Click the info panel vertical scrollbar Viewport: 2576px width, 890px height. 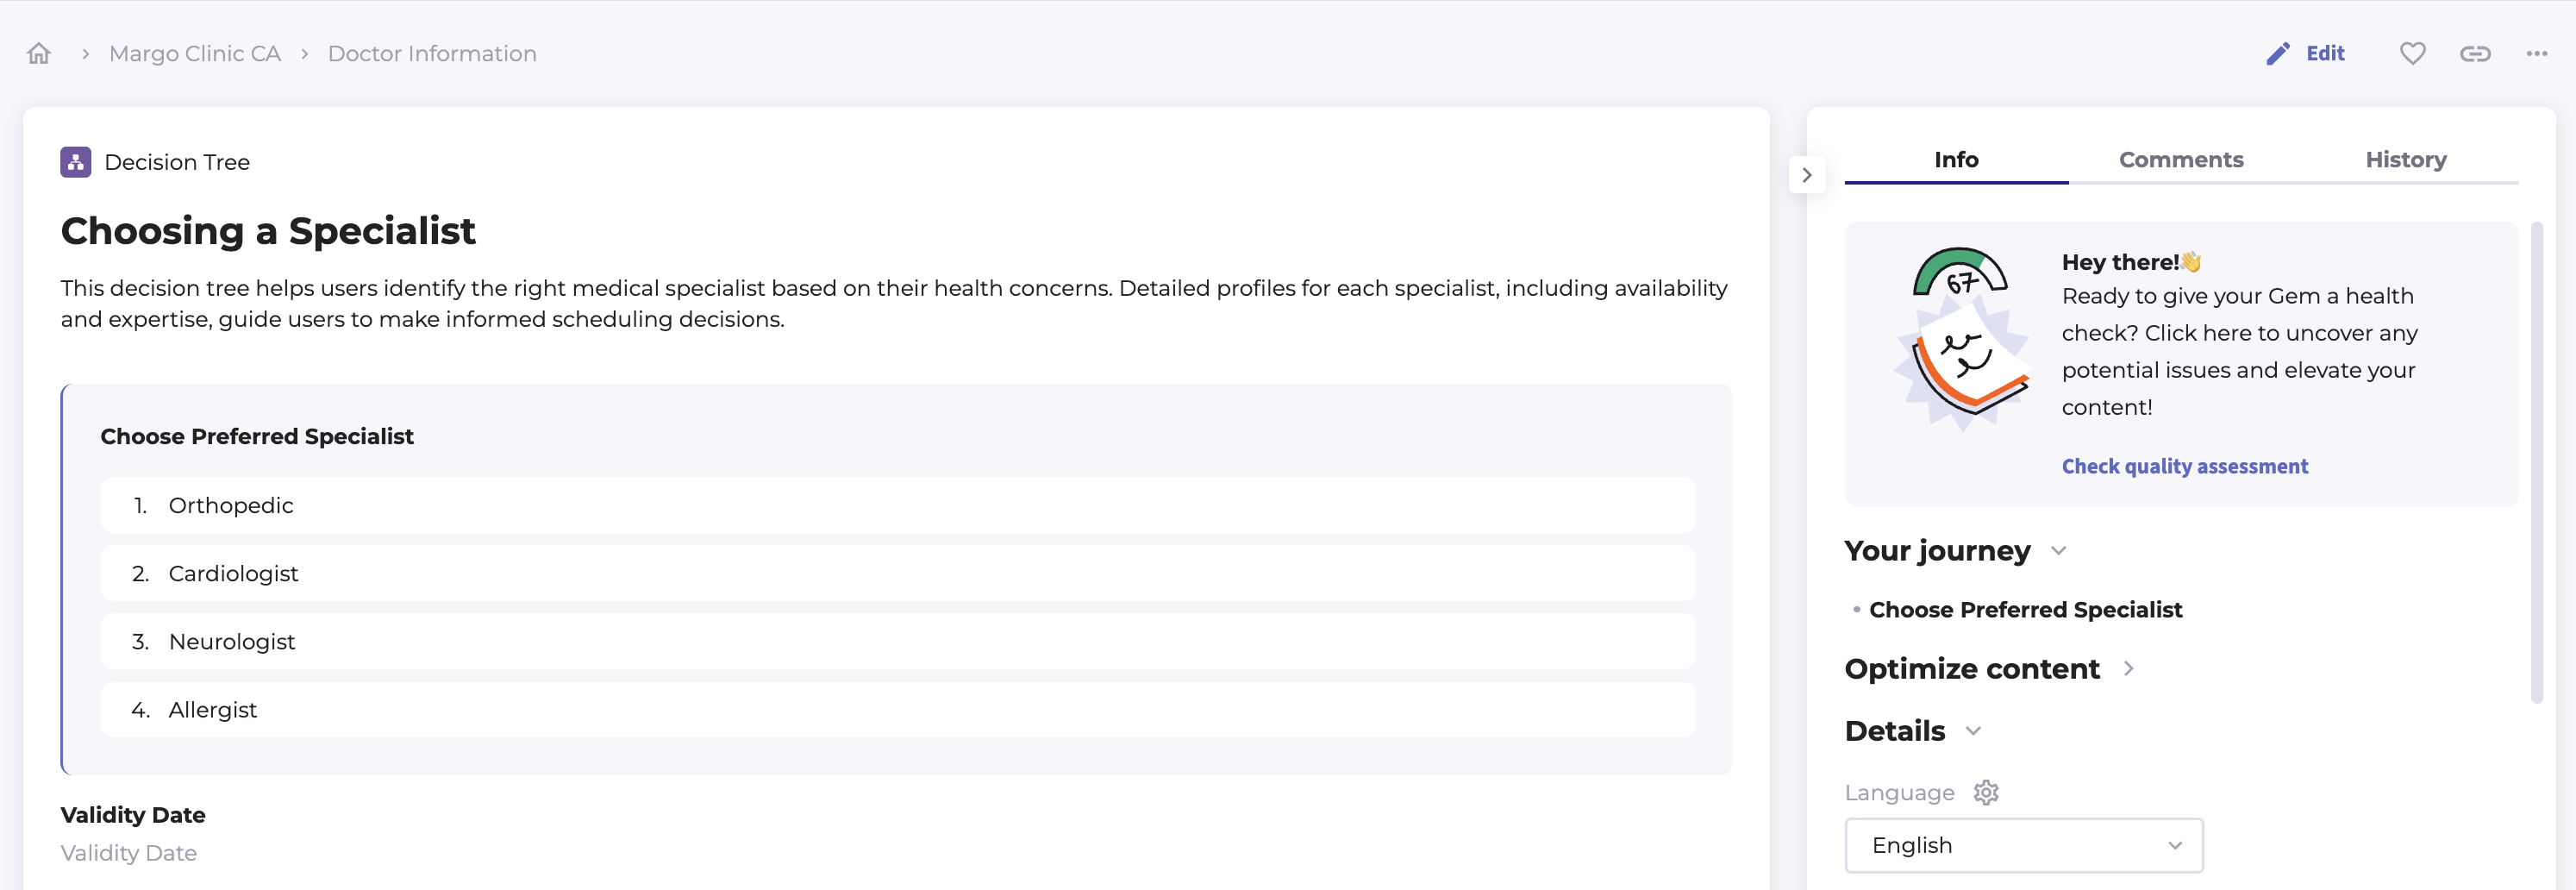[2536, 460]
